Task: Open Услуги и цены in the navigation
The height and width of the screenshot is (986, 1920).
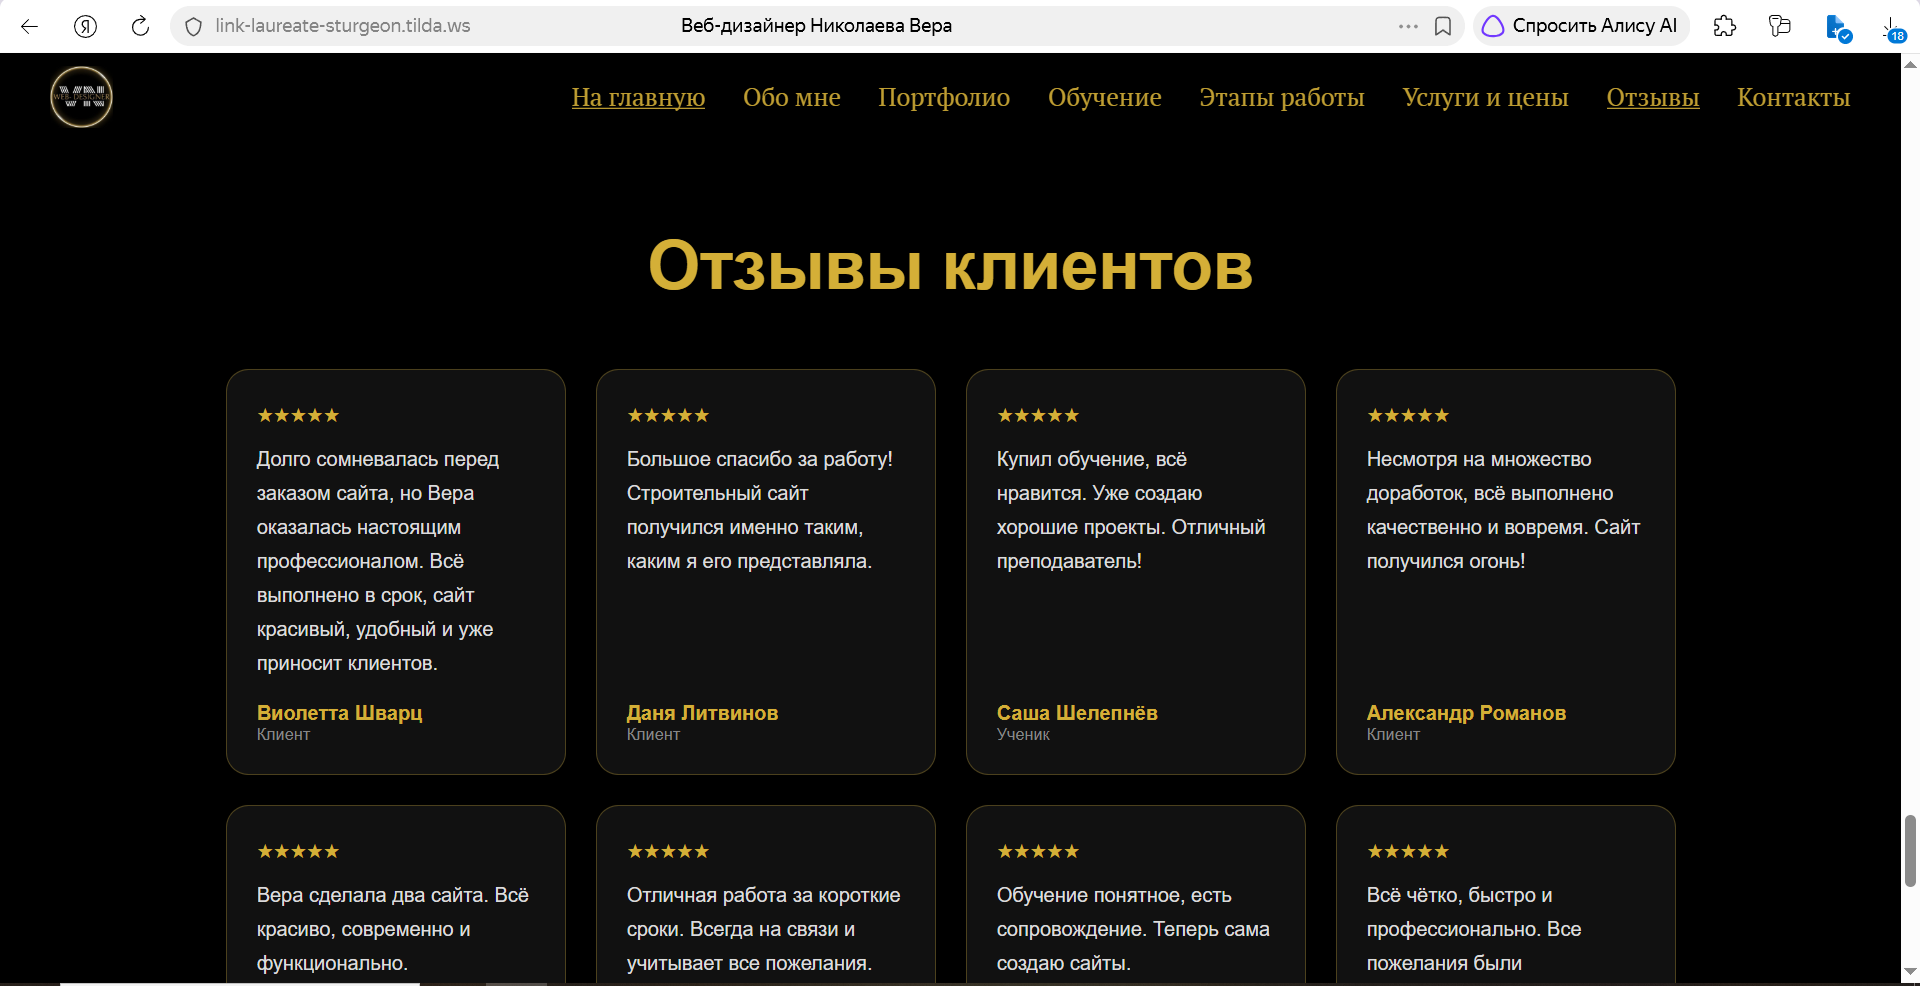Action: [x=1485, y=97]
